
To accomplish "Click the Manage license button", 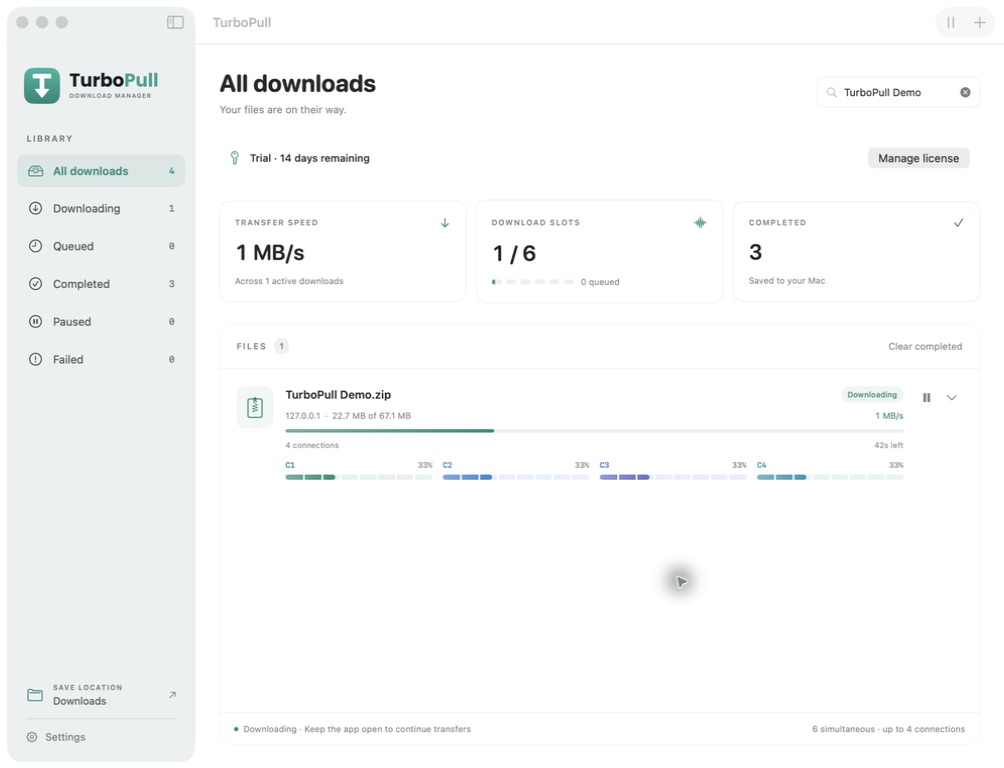I will [918, 158].
